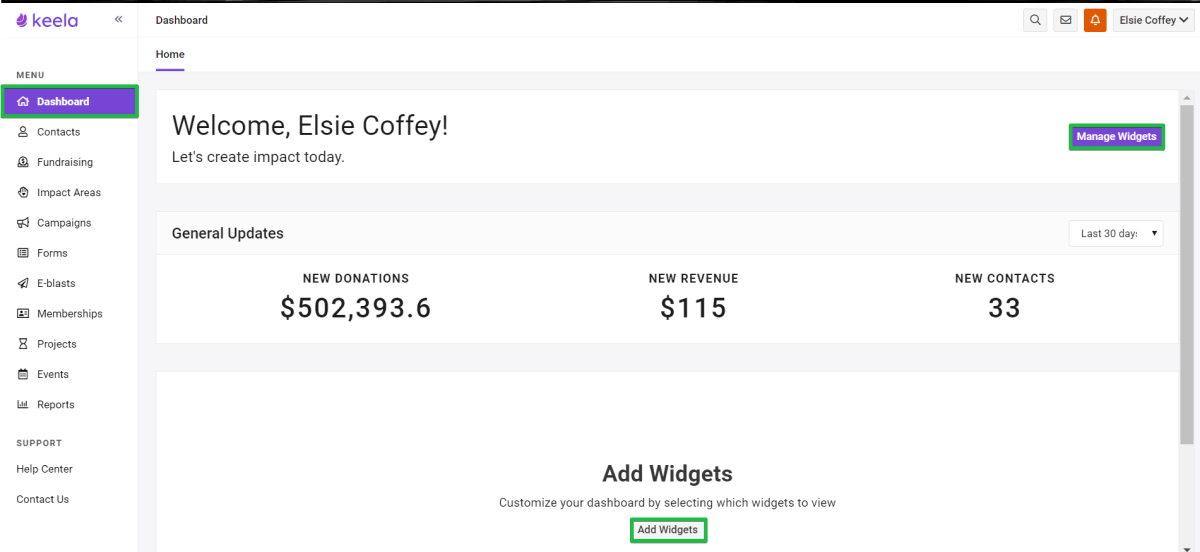Viewport: 1200px width, 552px height.
Task: Open the Contact Us link
Action: pos(42,499)
